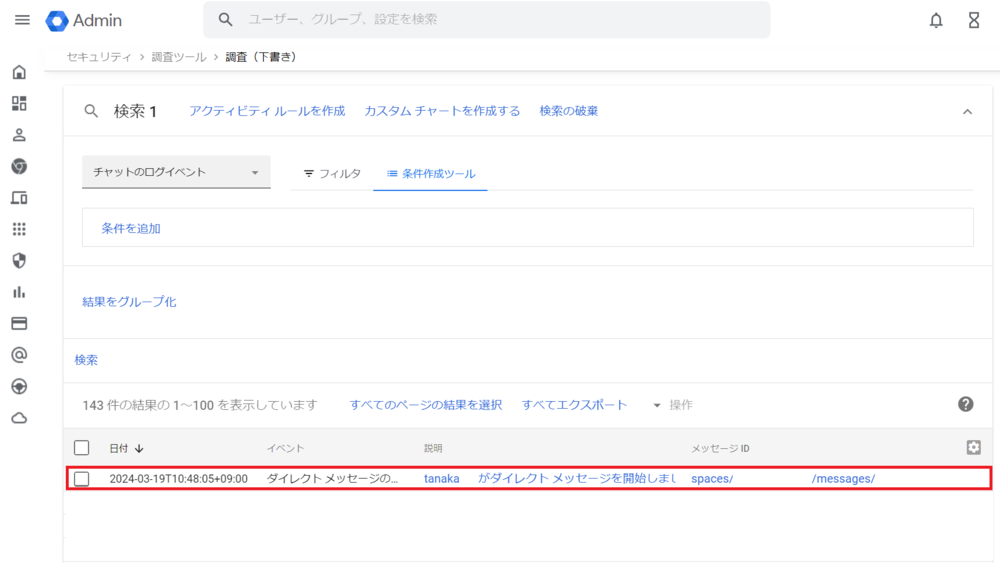Open column settings gear icon
Screen dimensions: 1000x563
(973, 448)
